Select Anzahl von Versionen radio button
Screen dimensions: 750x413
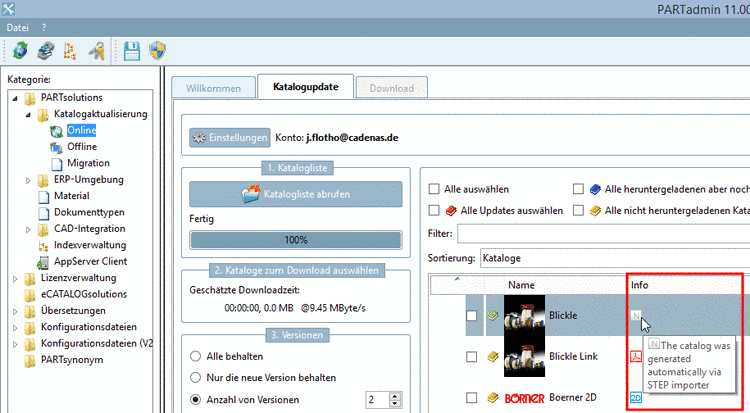tap(195, 399)
